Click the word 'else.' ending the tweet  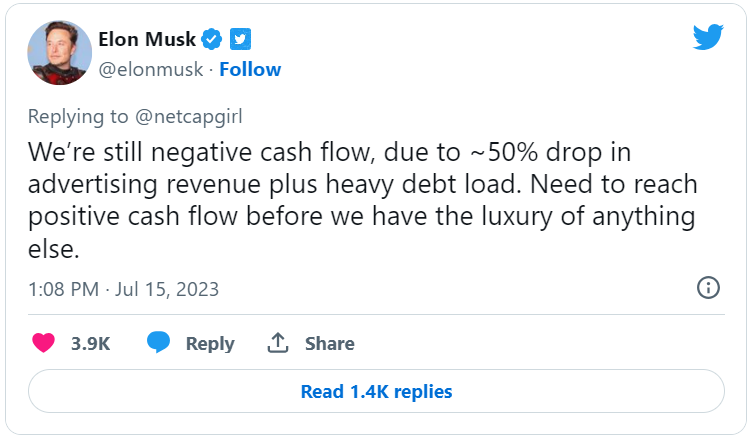(x=53, y=249)
